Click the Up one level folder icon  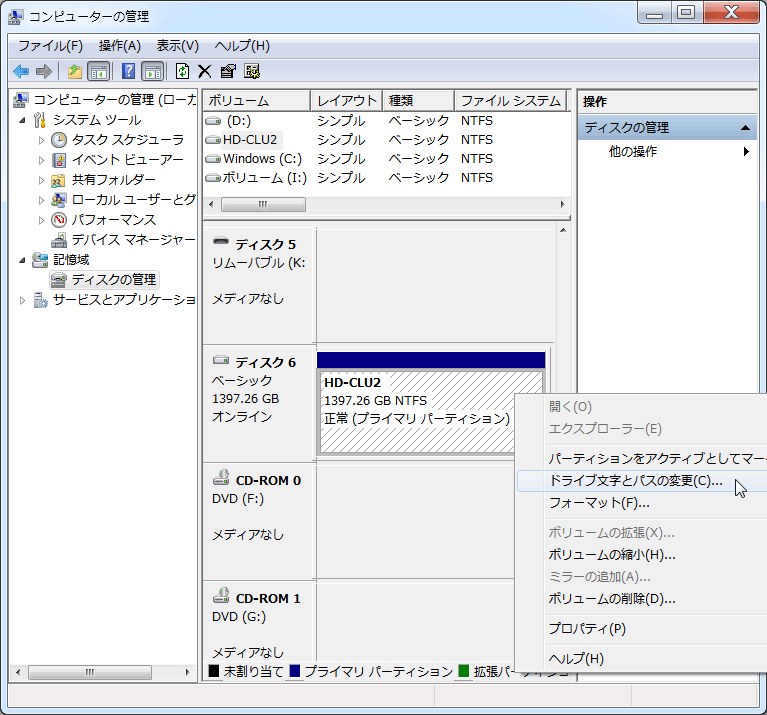[75, 71]
